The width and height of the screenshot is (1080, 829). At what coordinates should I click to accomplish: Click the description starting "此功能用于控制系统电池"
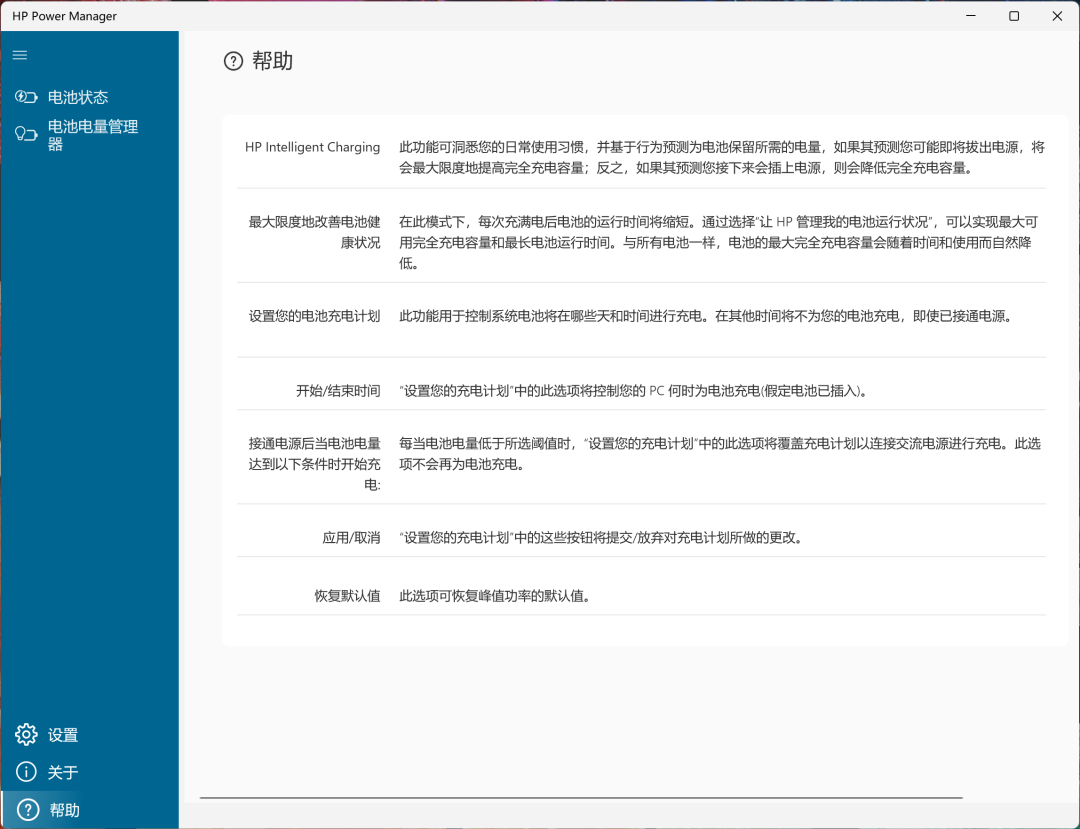[x=707, y=316]
